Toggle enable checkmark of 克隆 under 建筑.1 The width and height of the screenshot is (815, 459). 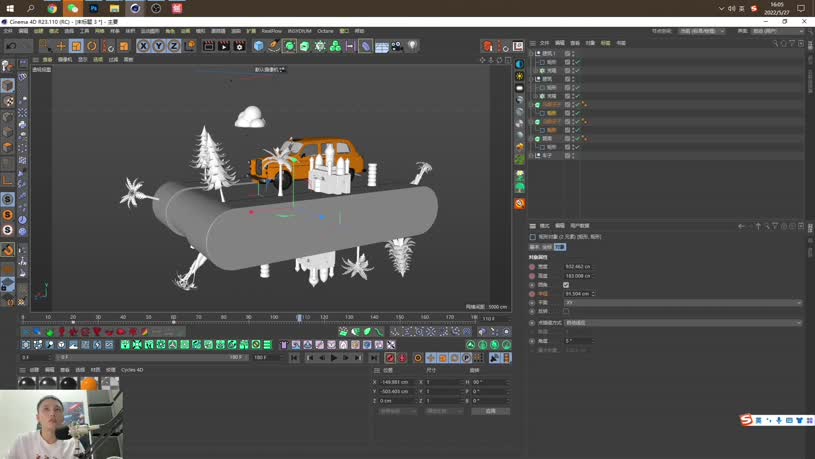pyautogui.click(x=577, y=70)
